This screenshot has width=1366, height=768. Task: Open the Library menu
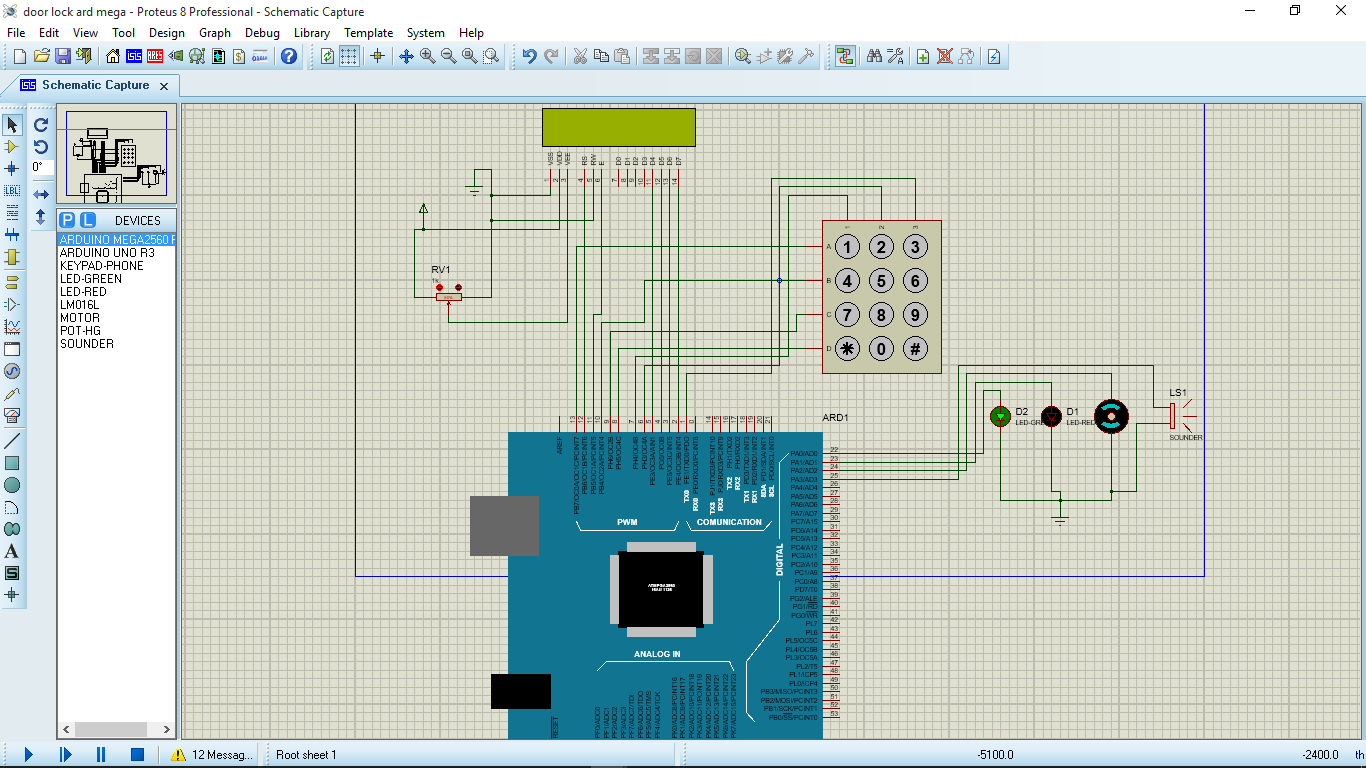coord(311,33)
